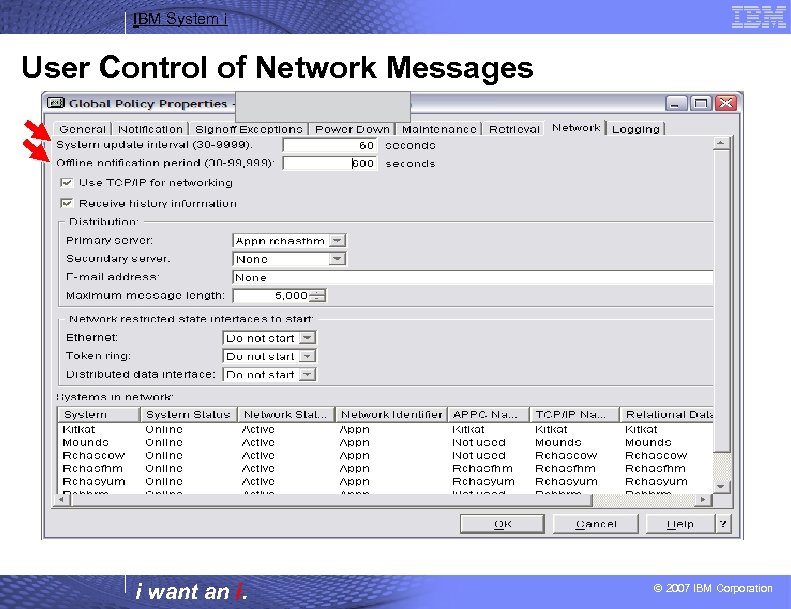Viewport: 791px width, 609px height.
Task: Switch to the Retrieval tab
Action: coord(514,129)
